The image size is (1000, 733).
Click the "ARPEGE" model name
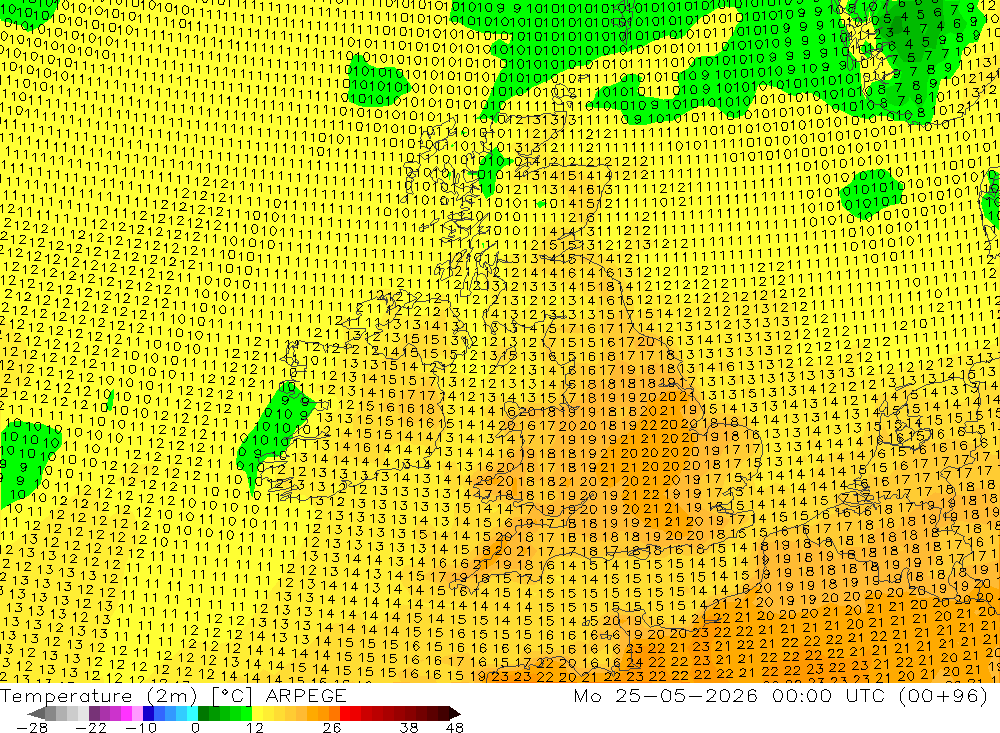tap(305, 695)
